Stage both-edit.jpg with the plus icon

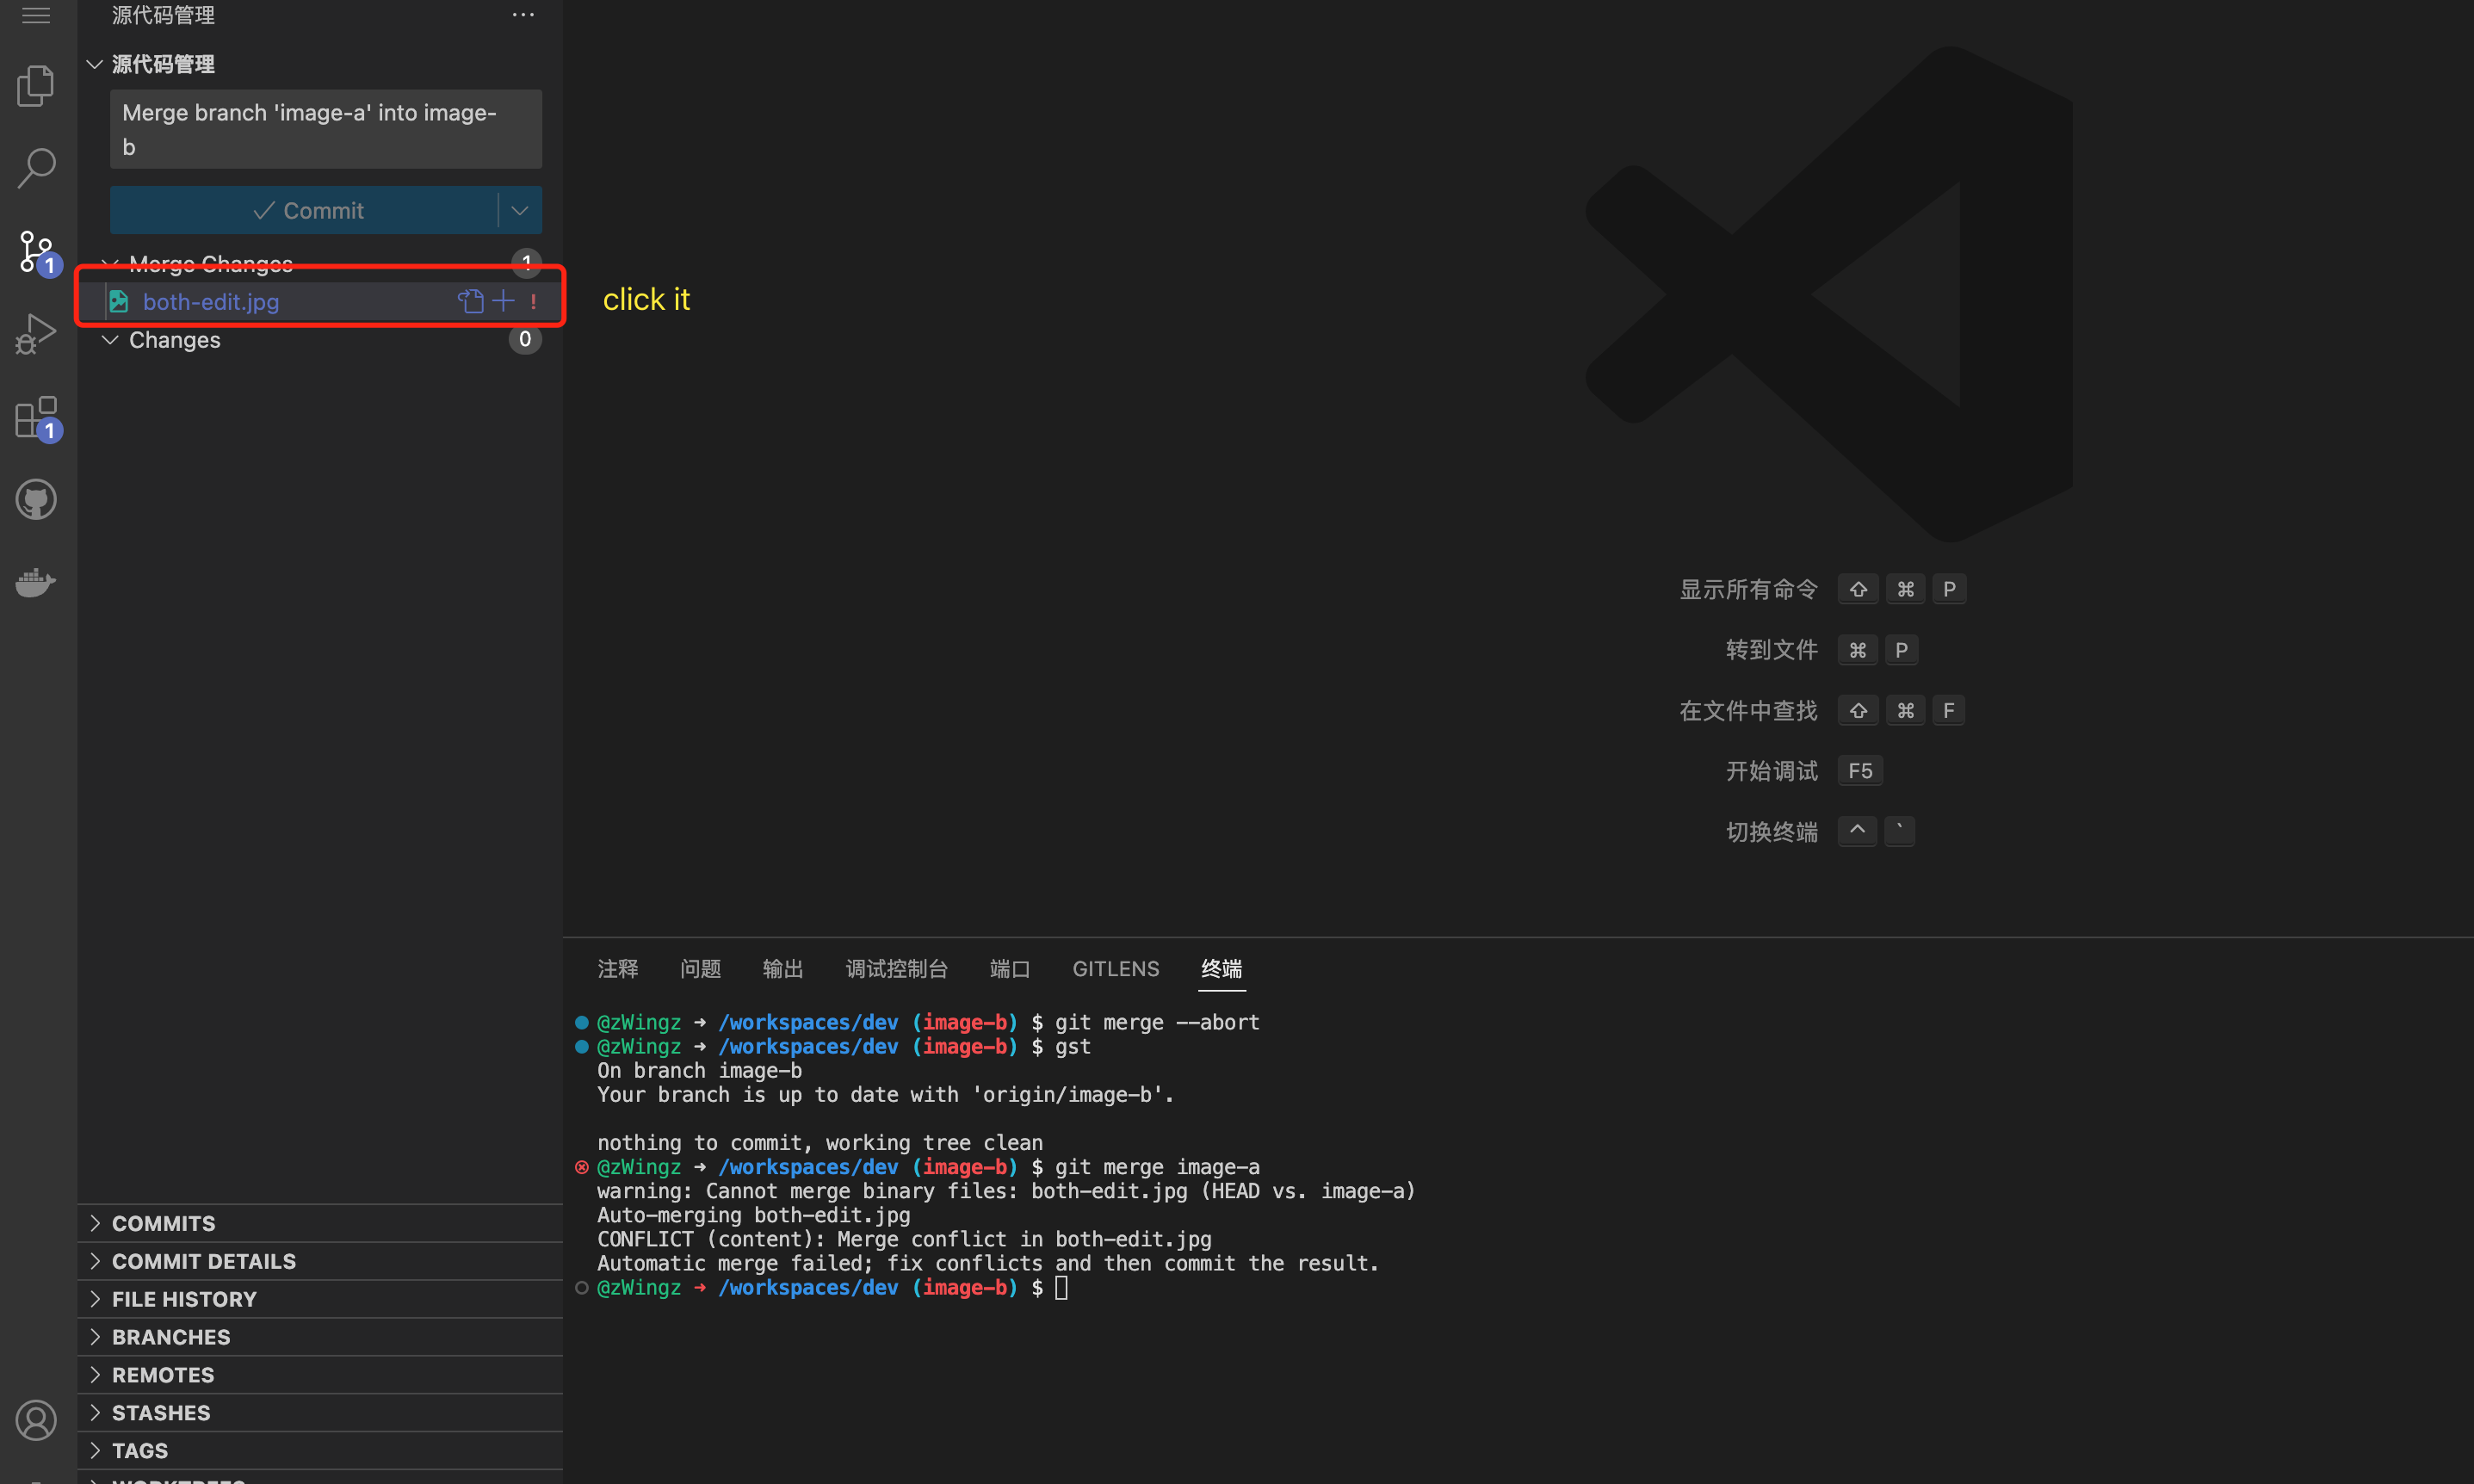point(503,301)
